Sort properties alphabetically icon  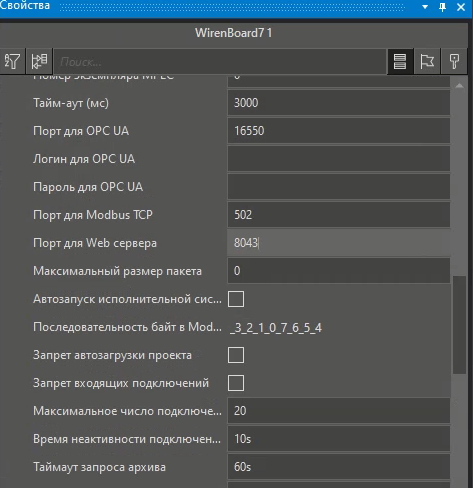pyautogui.click(x=12, y=61)
